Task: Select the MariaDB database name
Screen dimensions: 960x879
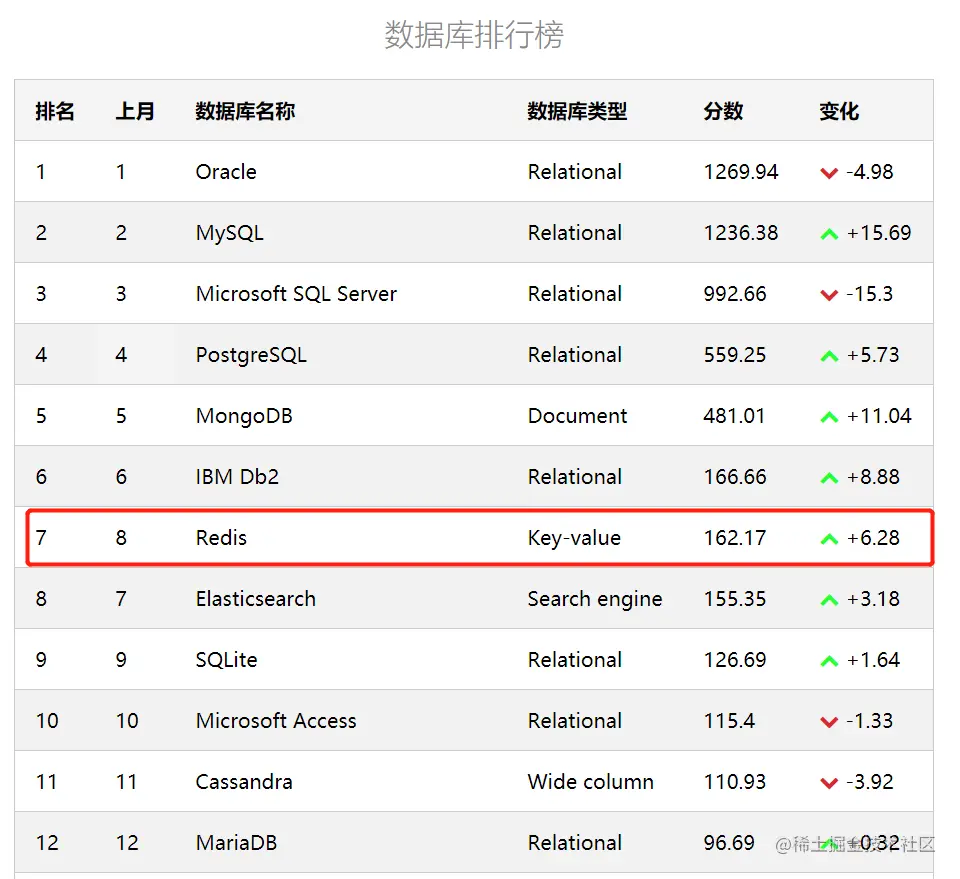Action: click(236, 843)
